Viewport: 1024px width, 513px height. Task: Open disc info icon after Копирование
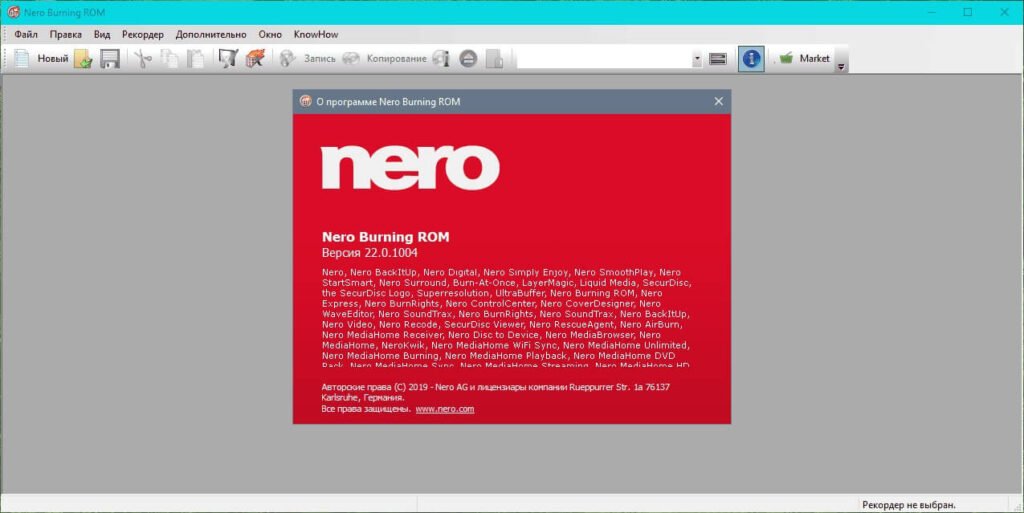pyautogui.click(x=441, y=59)
